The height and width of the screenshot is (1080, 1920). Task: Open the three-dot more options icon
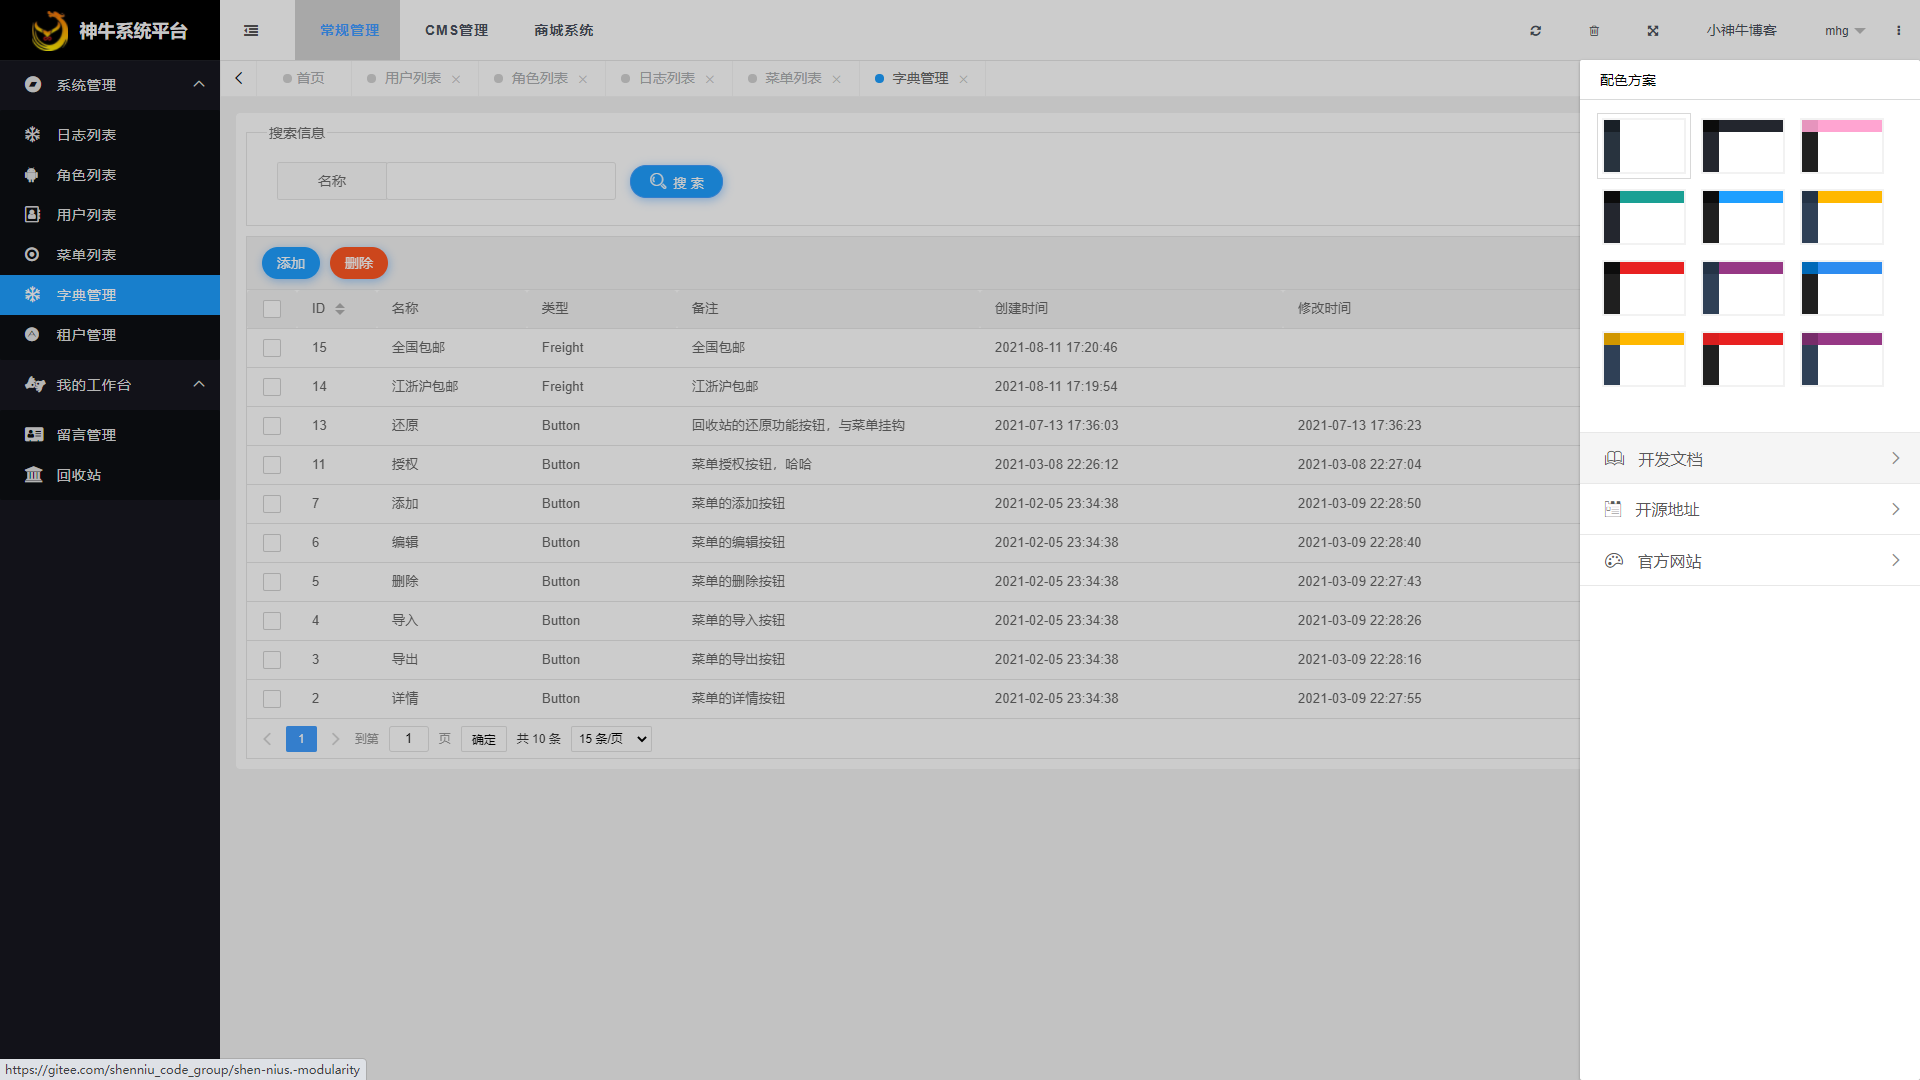(x=1898, y=31)
